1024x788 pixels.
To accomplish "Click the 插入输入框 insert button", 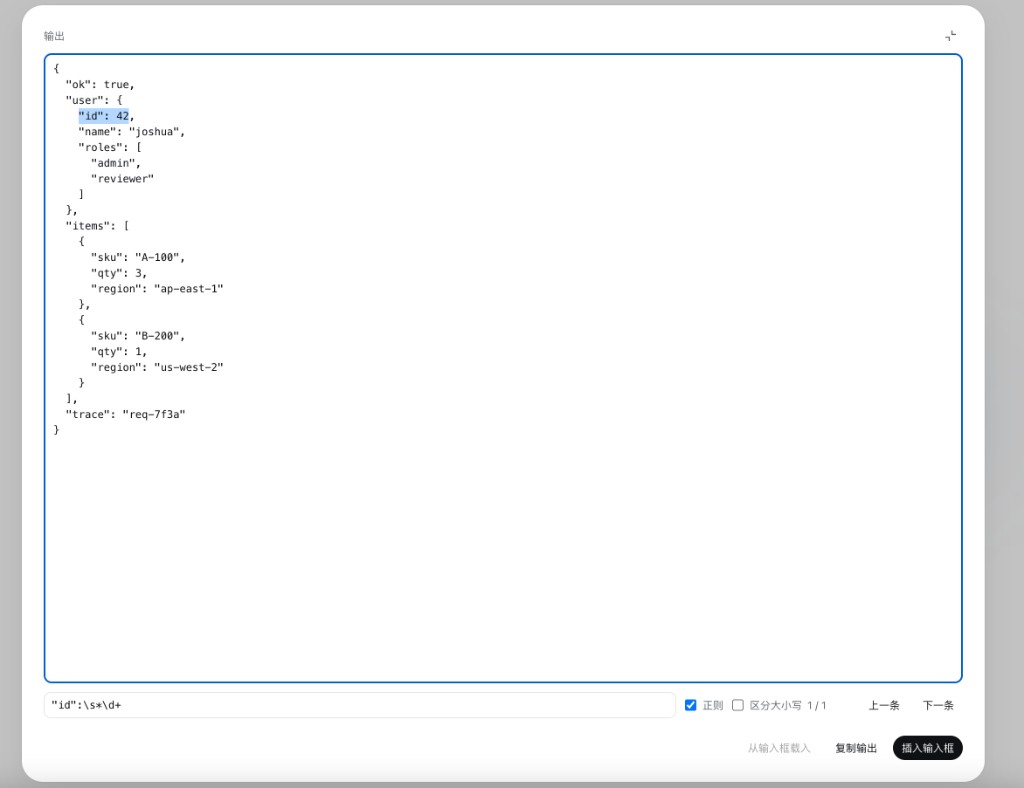I will click(927, 748).
